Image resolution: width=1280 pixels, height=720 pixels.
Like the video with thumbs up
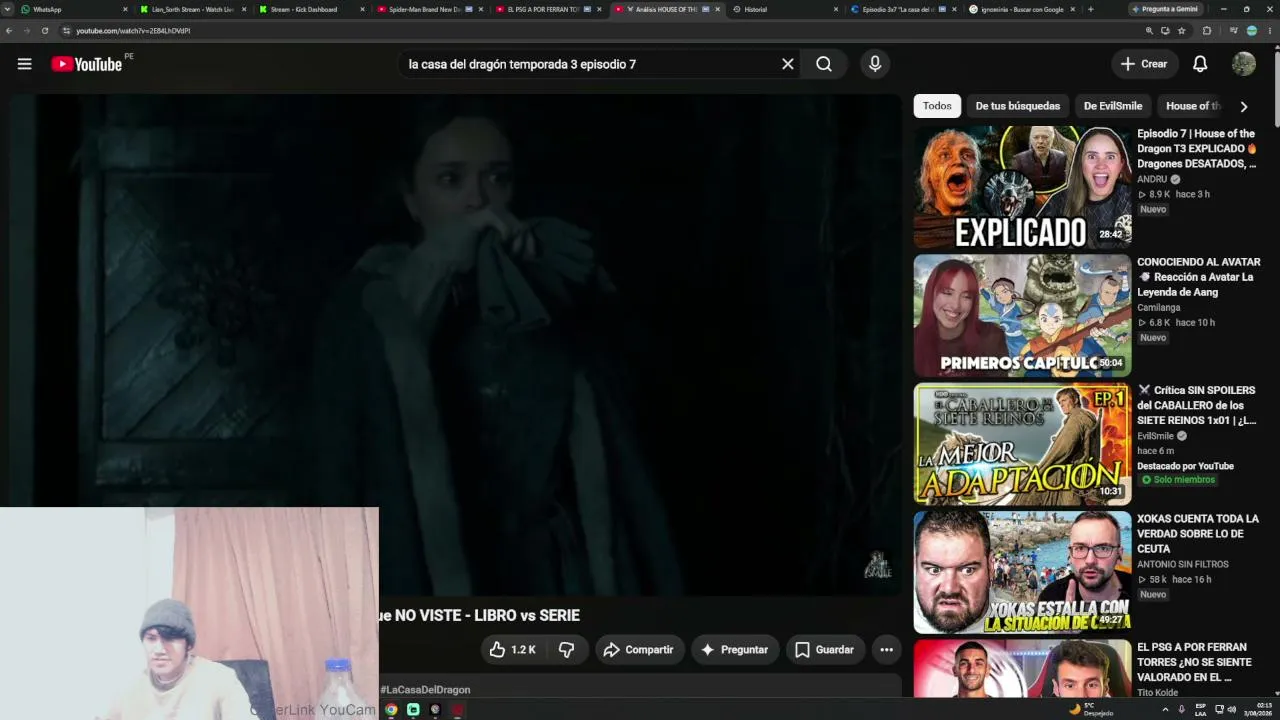[x=512, y=650]
